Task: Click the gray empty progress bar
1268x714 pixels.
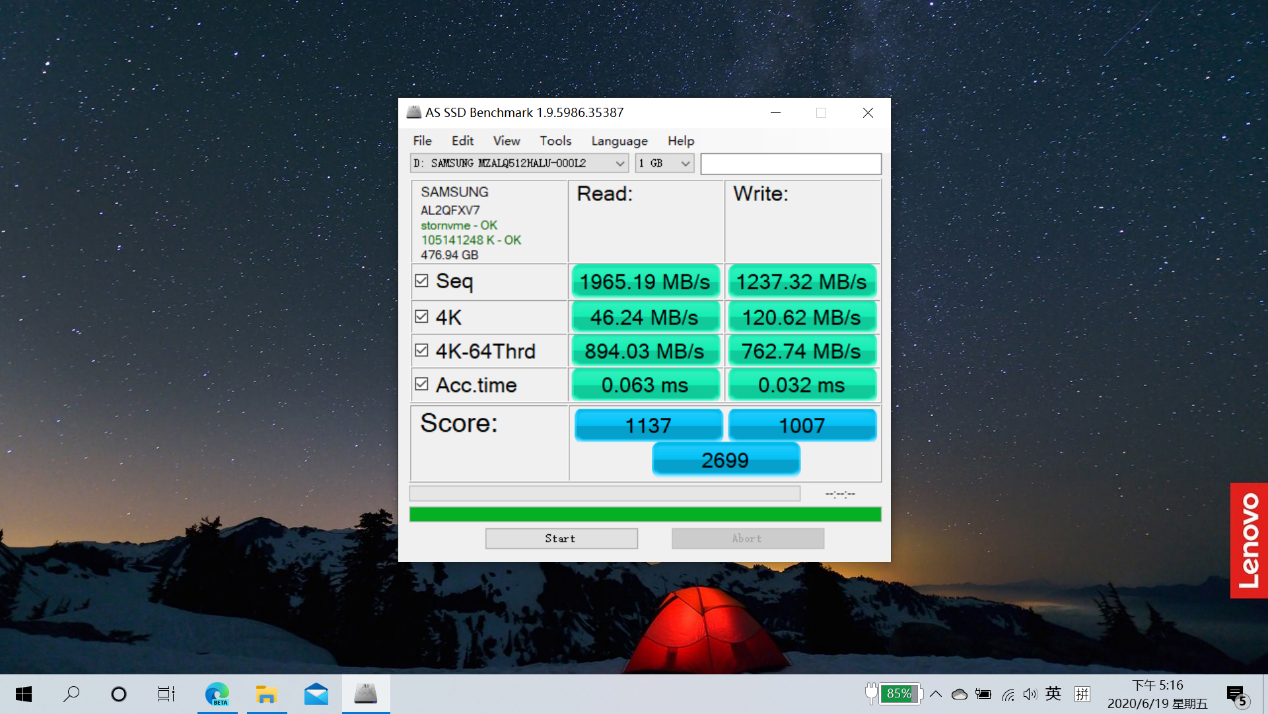Action: (x=604, y=493)
